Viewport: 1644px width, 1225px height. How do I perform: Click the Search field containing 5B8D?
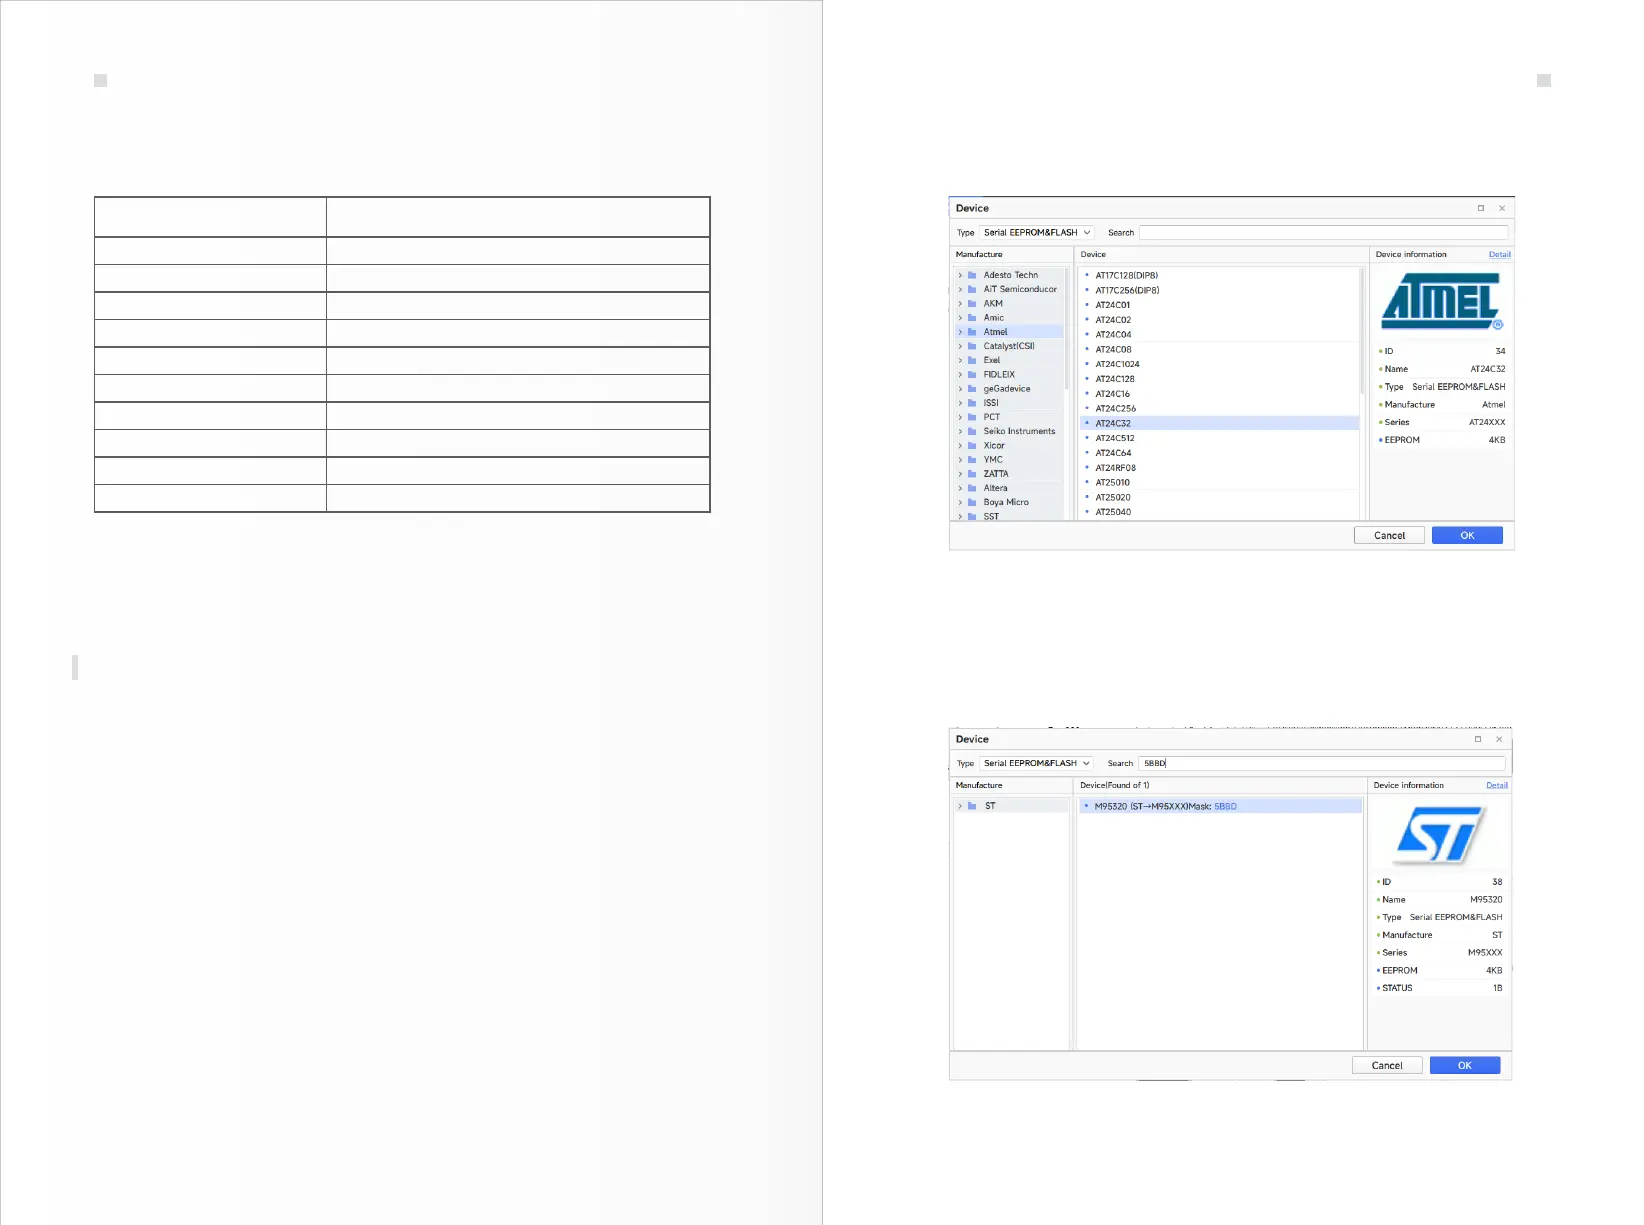pyautogui.click(x=1322, y=763)
